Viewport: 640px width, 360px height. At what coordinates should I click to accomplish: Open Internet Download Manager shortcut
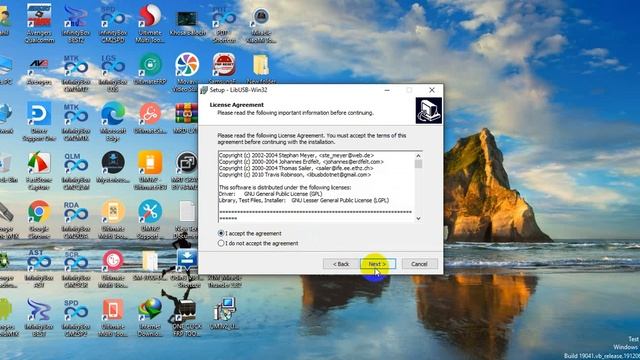150,317
